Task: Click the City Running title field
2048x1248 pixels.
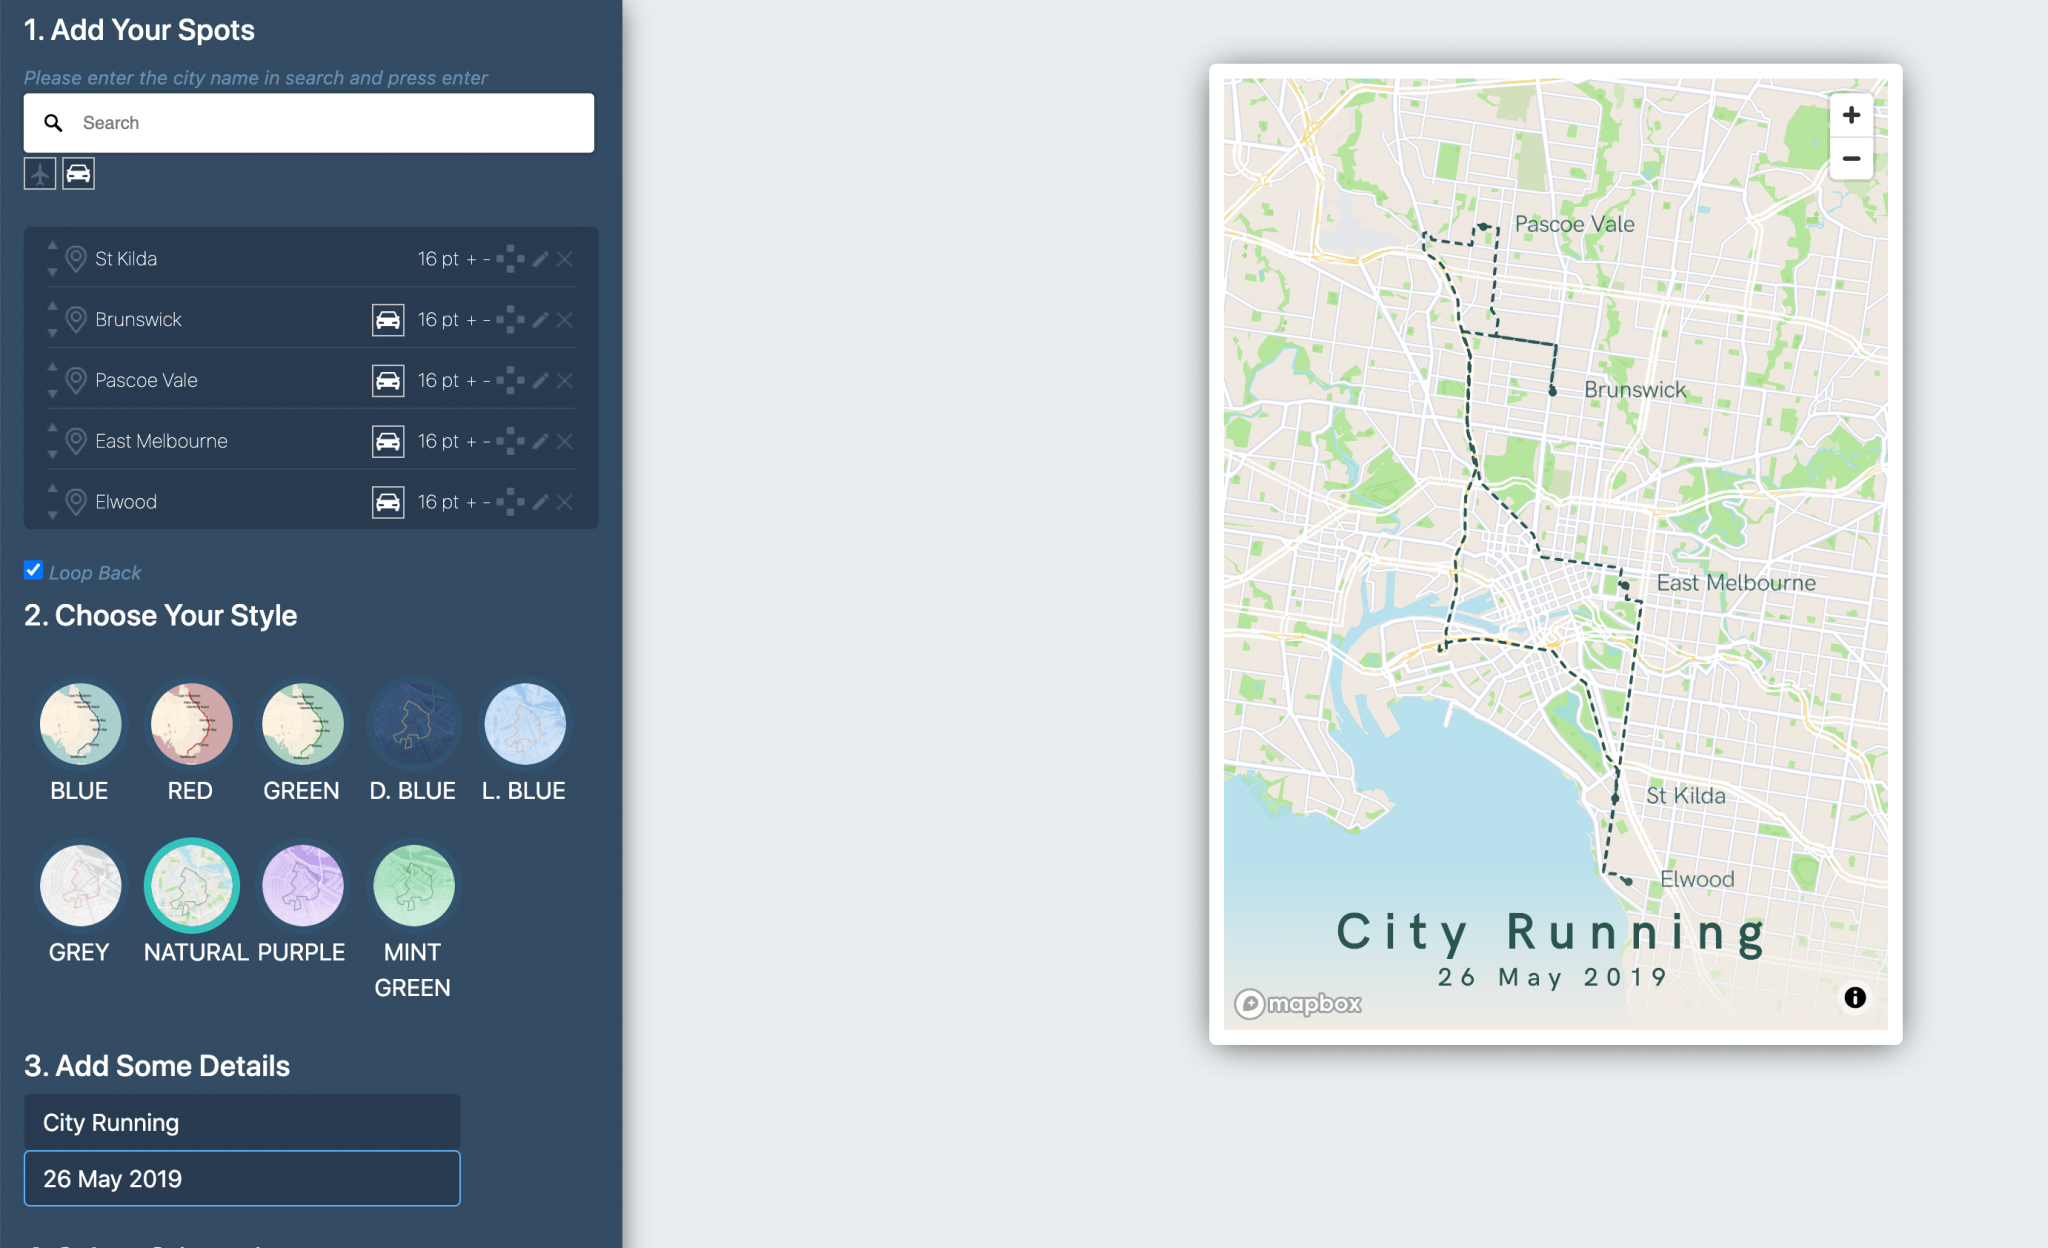Action: point(242,1122)
